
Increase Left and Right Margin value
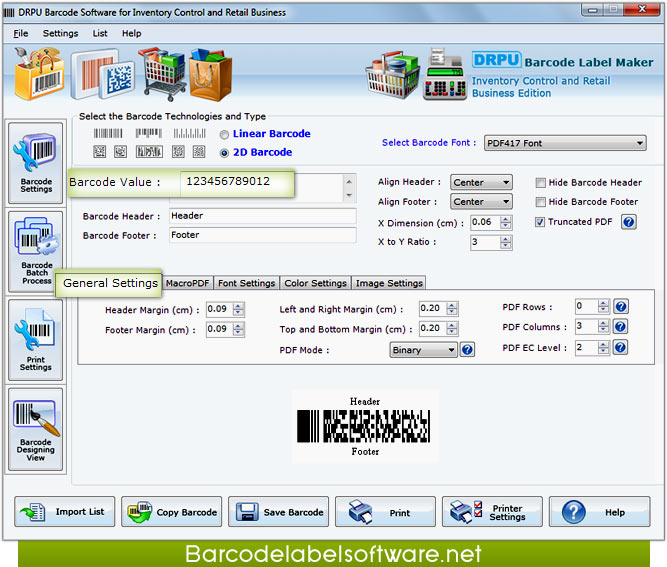click(452, 305)
